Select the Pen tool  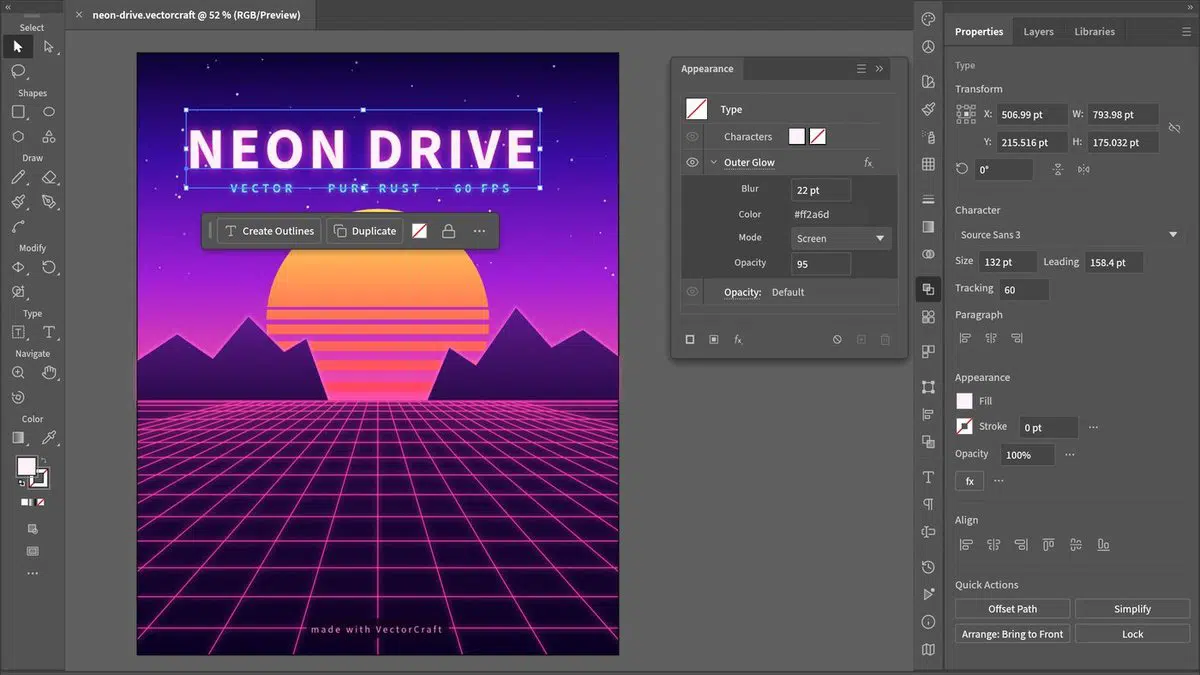click(x=49, y=201)
